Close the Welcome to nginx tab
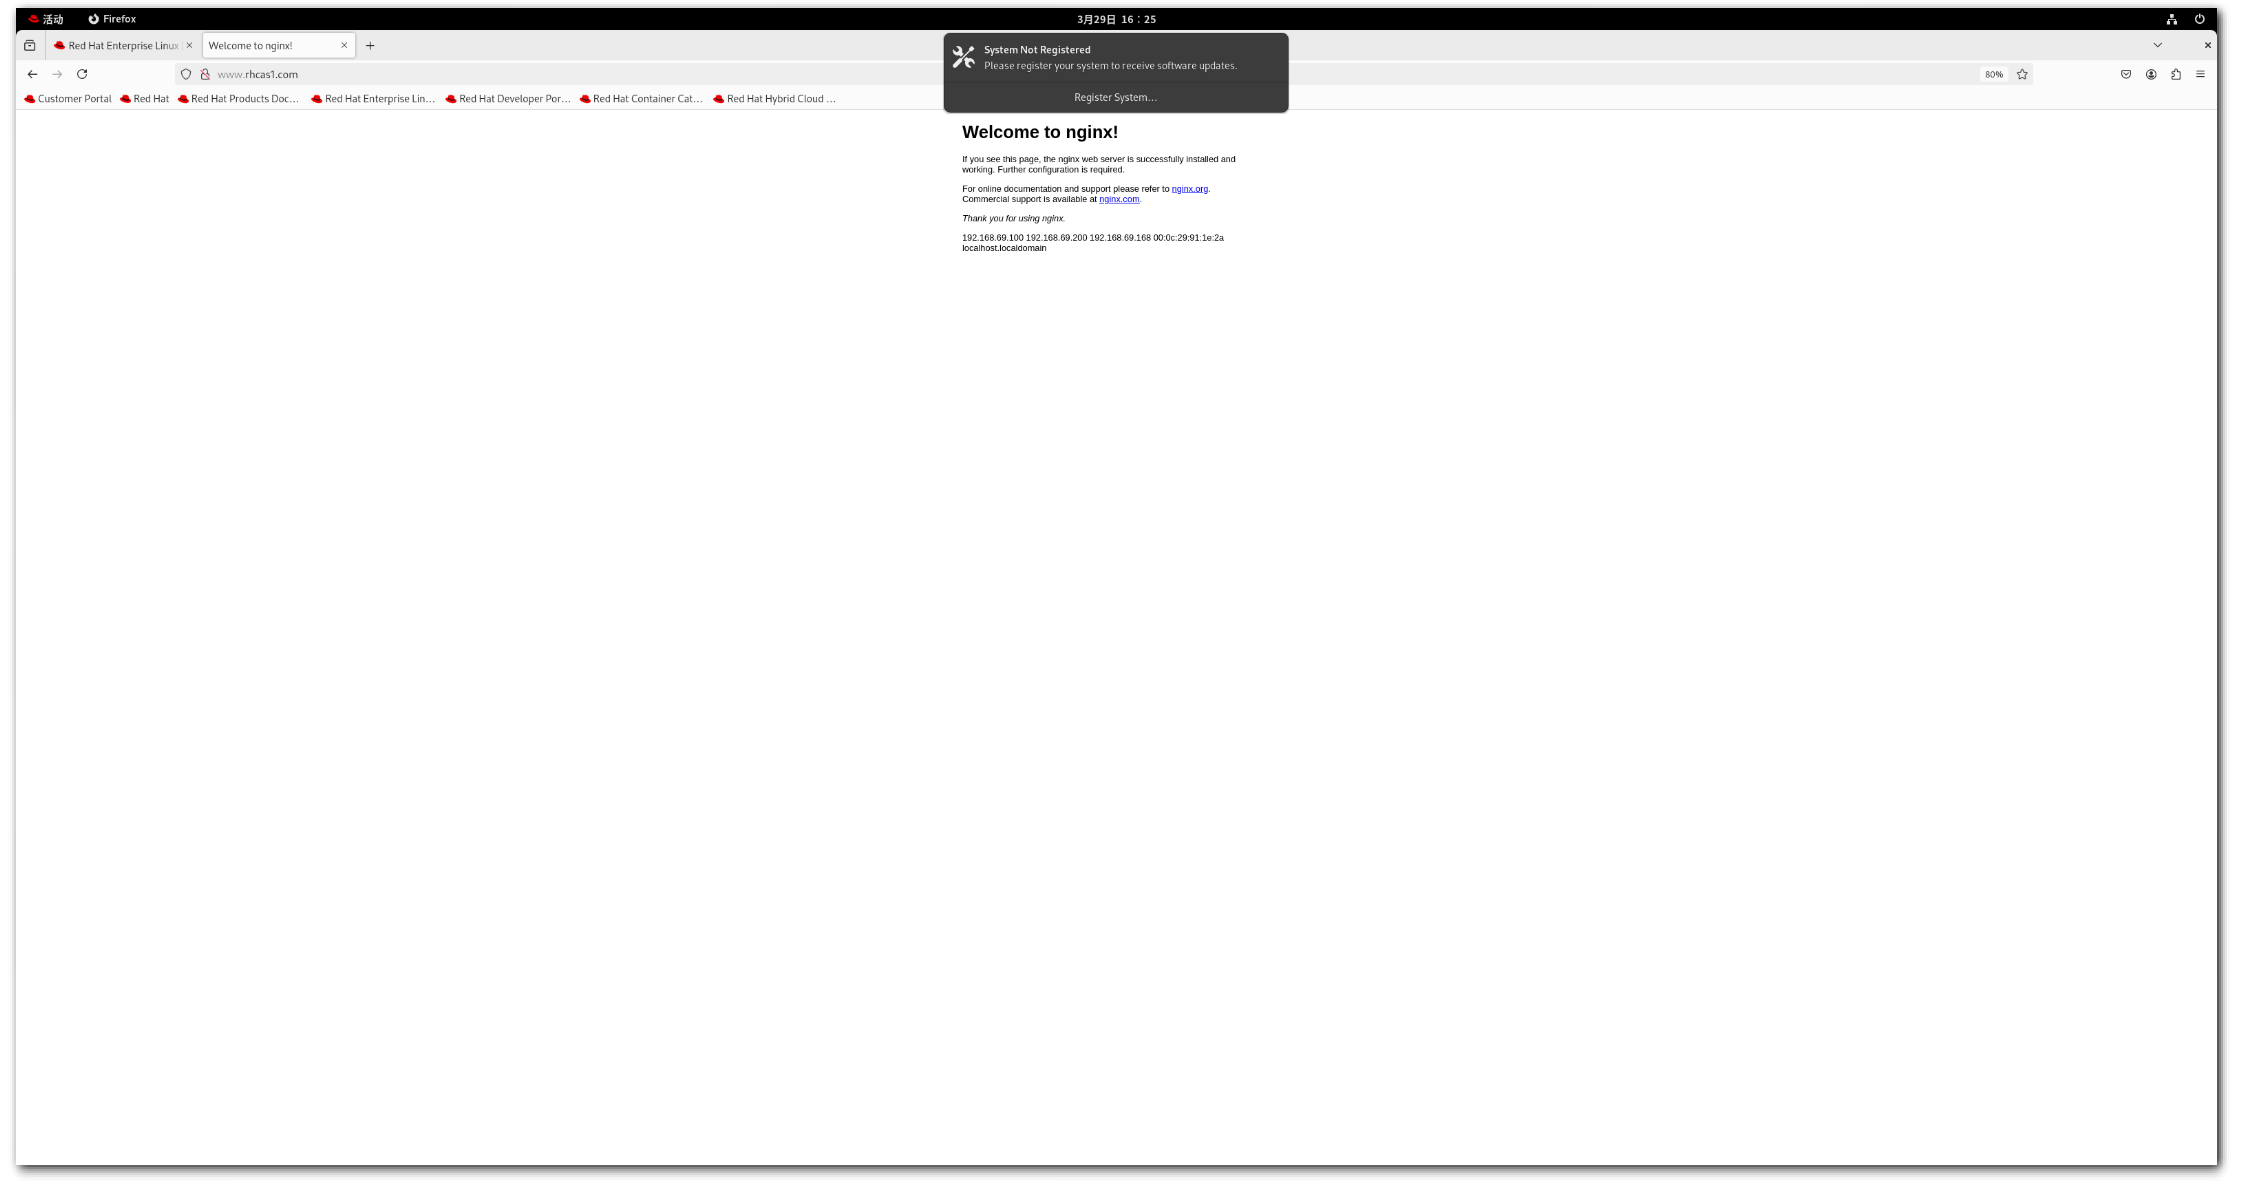 [344, 46]
